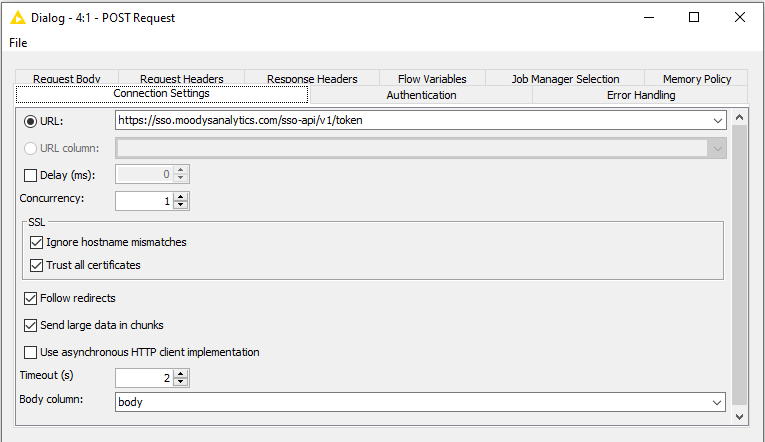Decrease Timeout seconds with down arrow
The width and height of the screenshot is (765, 442).
(x=181, y=382)
